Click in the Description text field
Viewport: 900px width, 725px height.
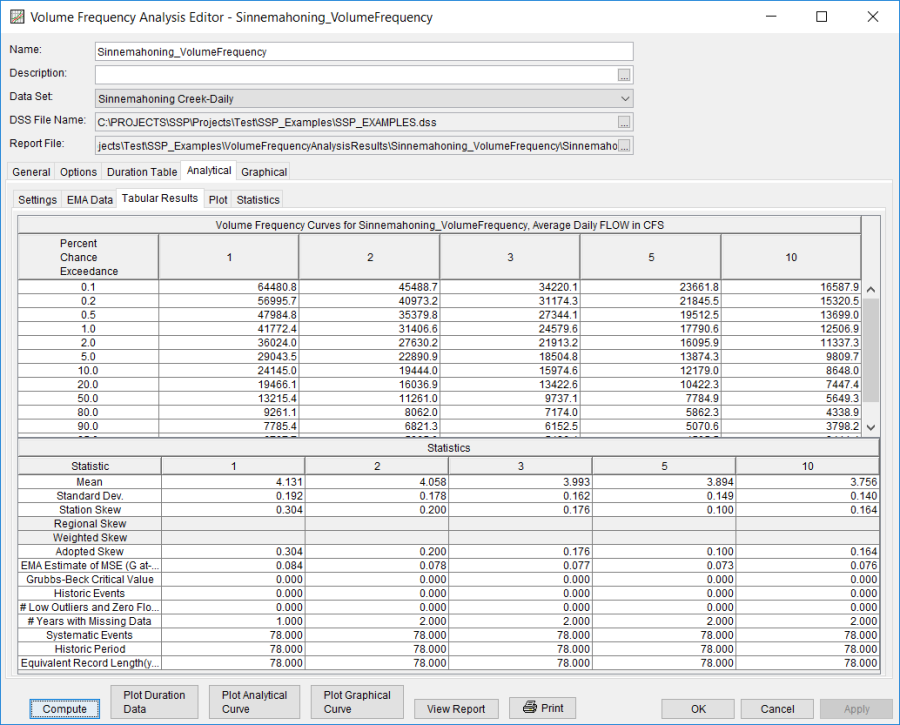[x=356, y=75]
